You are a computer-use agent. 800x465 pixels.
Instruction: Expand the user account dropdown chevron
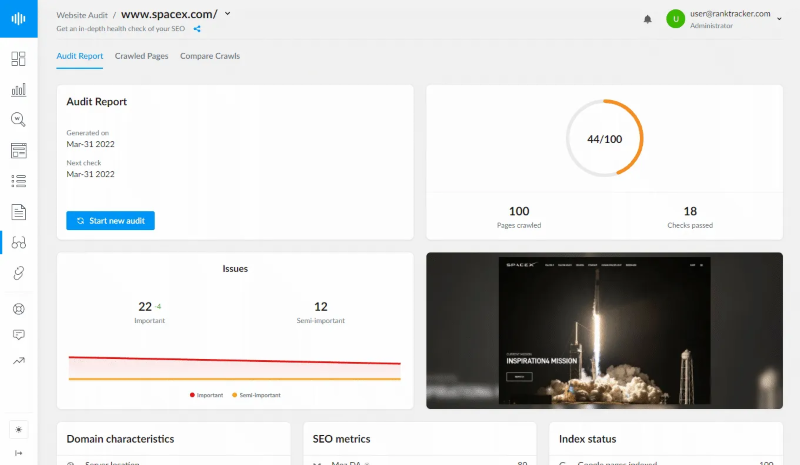[x=779, y=19]
